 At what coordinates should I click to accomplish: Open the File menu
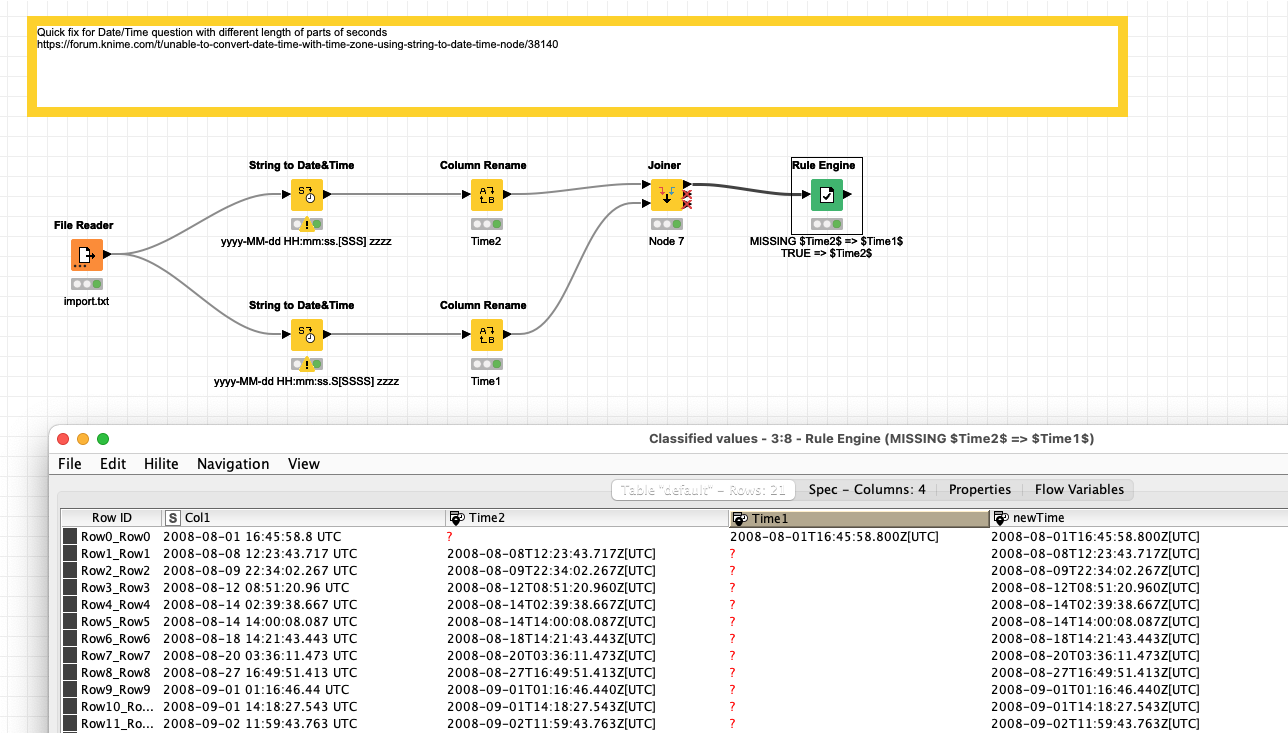[x=70, y=464]
